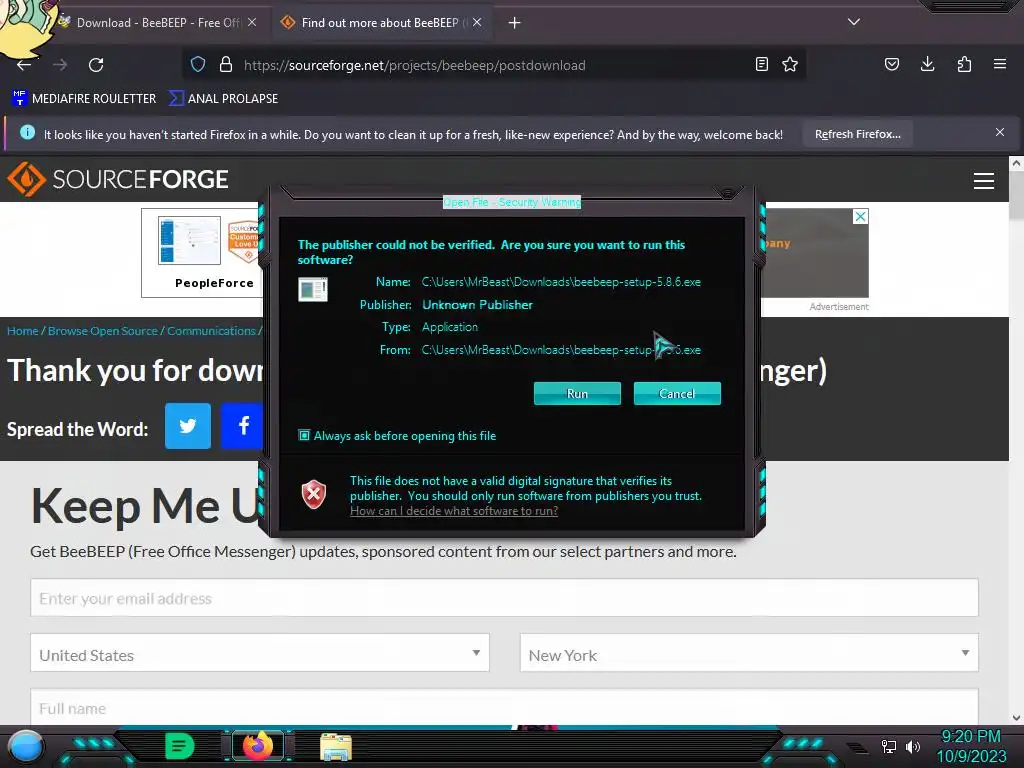Toggle reader view icon

coord(761,64)
